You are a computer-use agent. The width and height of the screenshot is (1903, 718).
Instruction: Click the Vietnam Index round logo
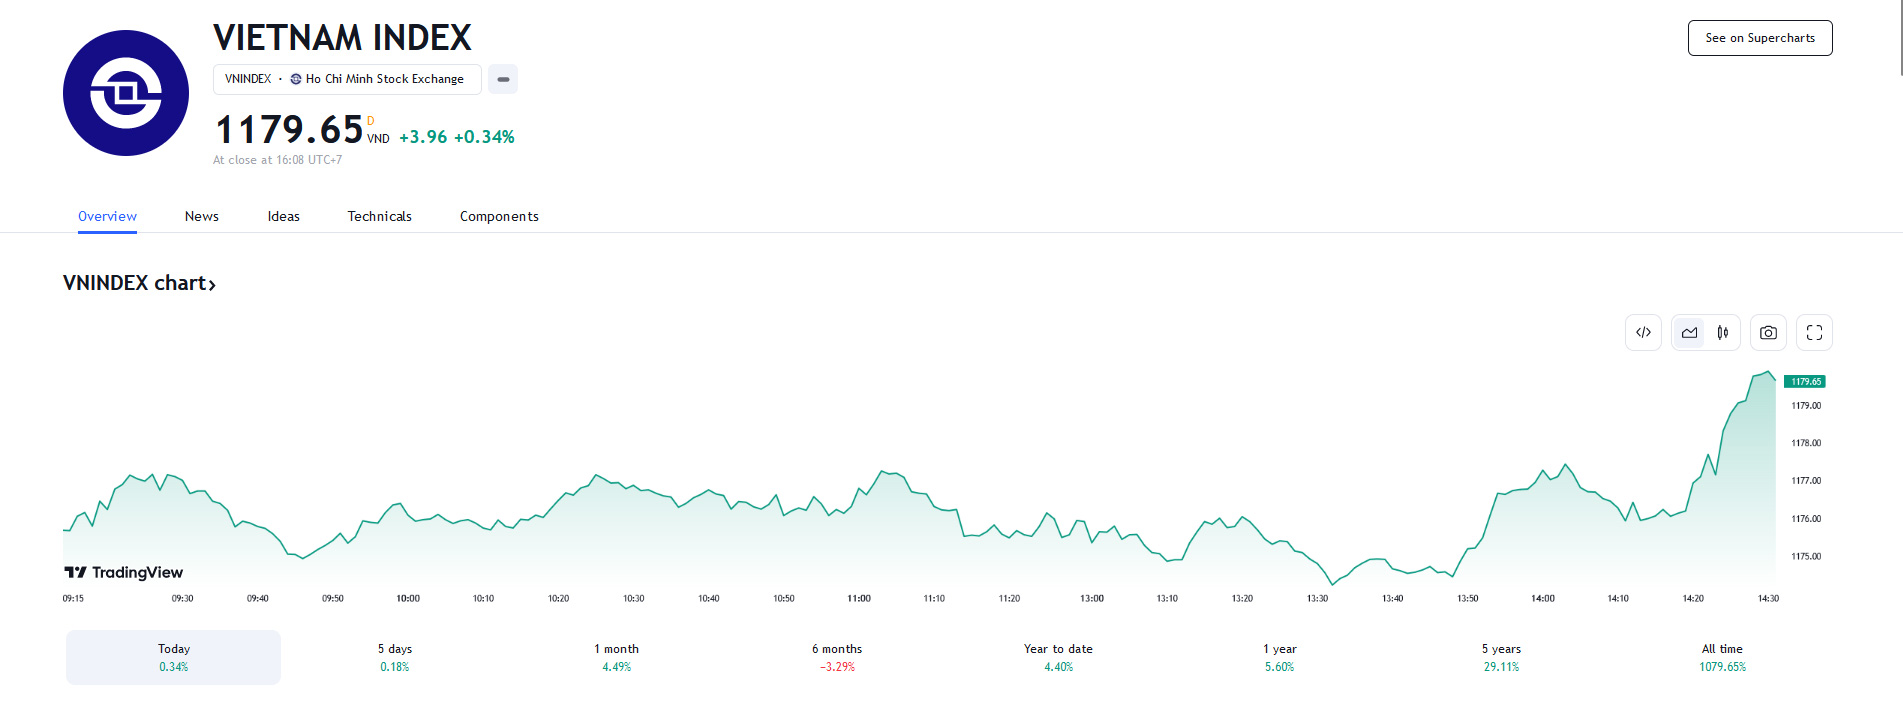click(126, 93)
